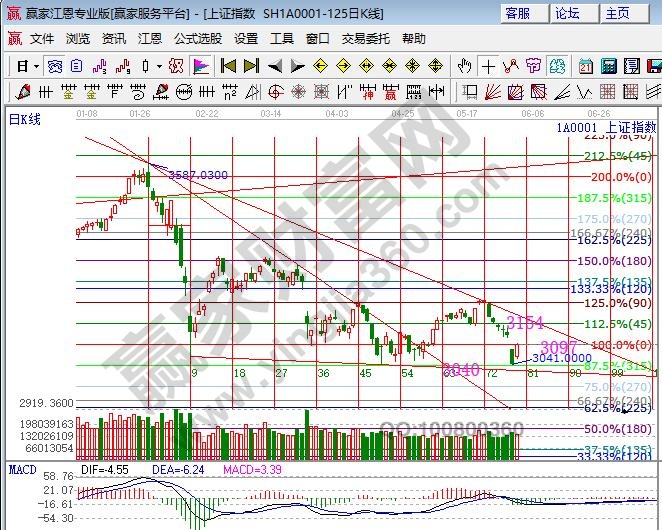
Task: Click the red 赢 toolbar icon
Action: pyautogui.click(x=390, y=92)
